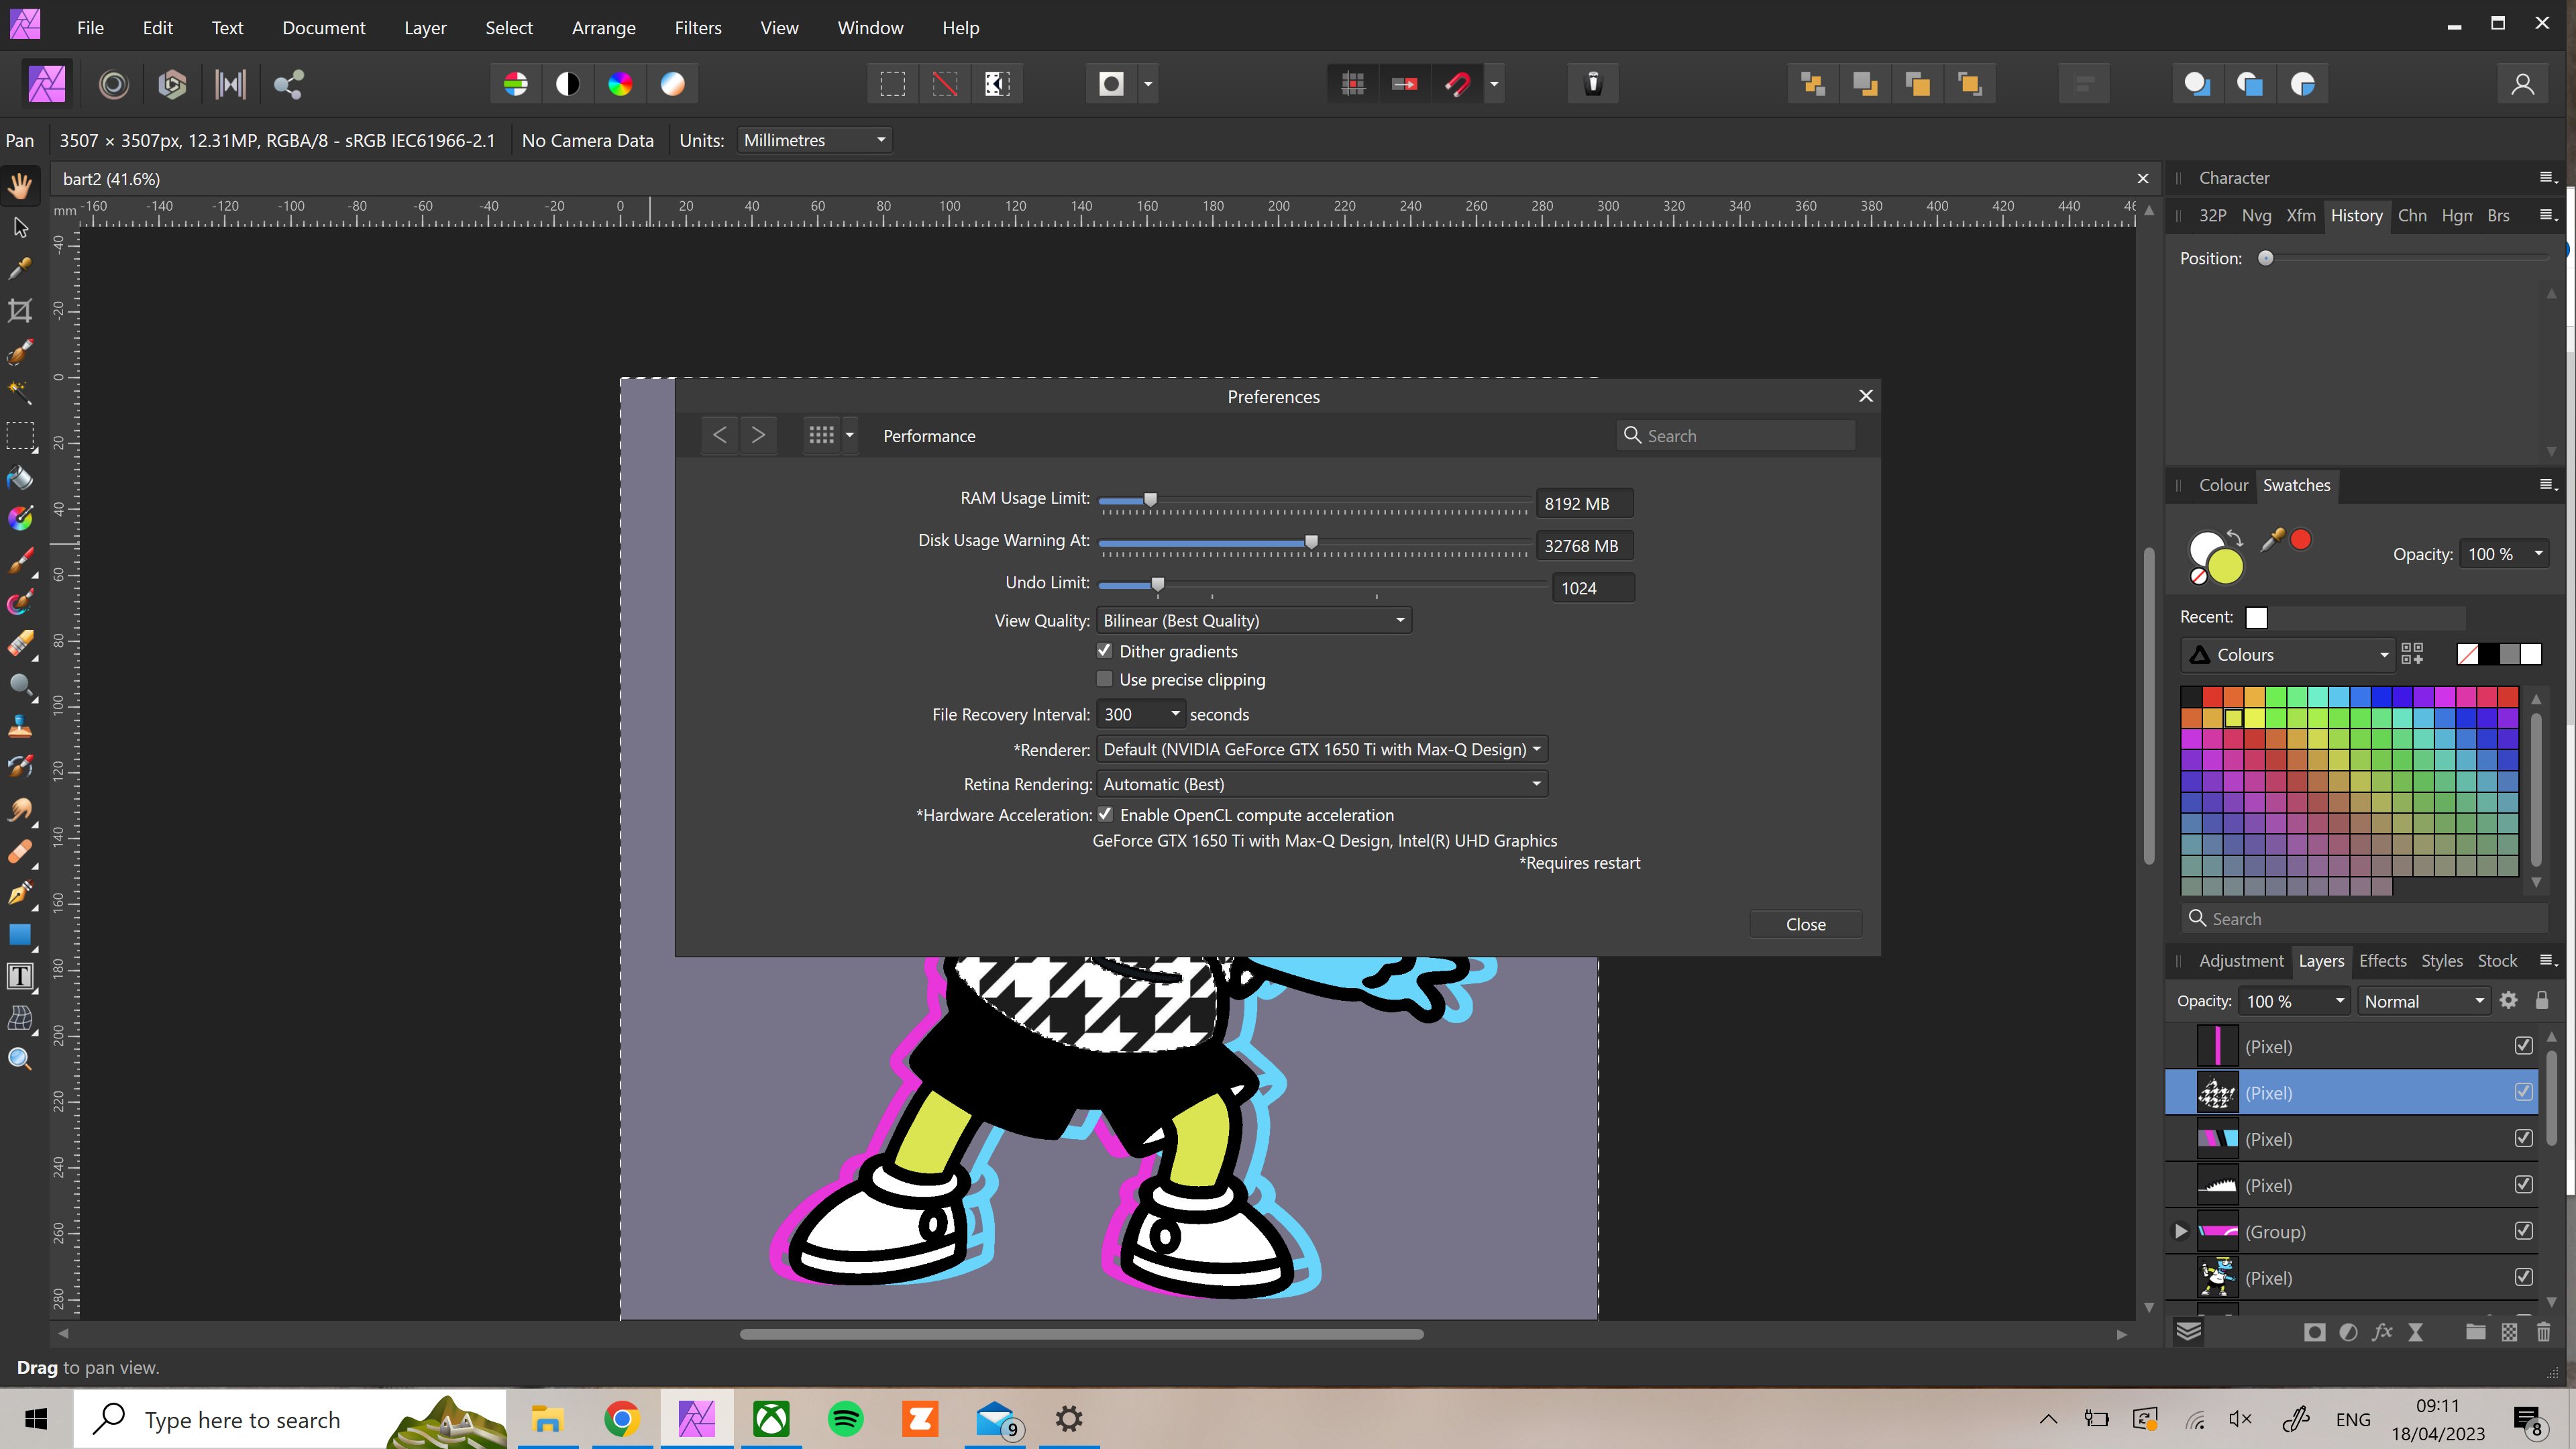Viewport: 2576px width, 1449px height.
Task: Adjust the RAM Usage Limit slider
Action: (x=1151, y=499)
